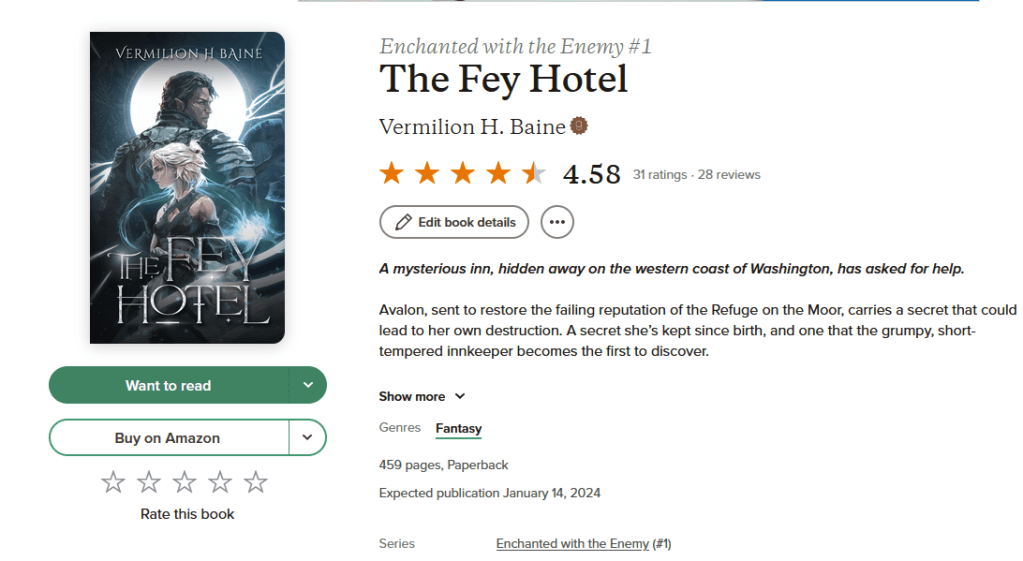Expand description with Show more

422,396
